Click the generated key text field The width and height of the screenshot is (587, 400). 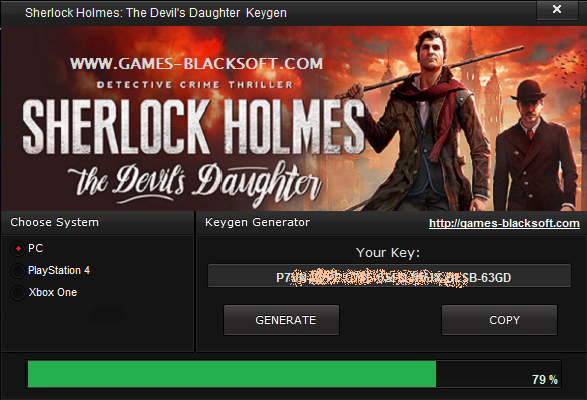(x=389, y=276)
